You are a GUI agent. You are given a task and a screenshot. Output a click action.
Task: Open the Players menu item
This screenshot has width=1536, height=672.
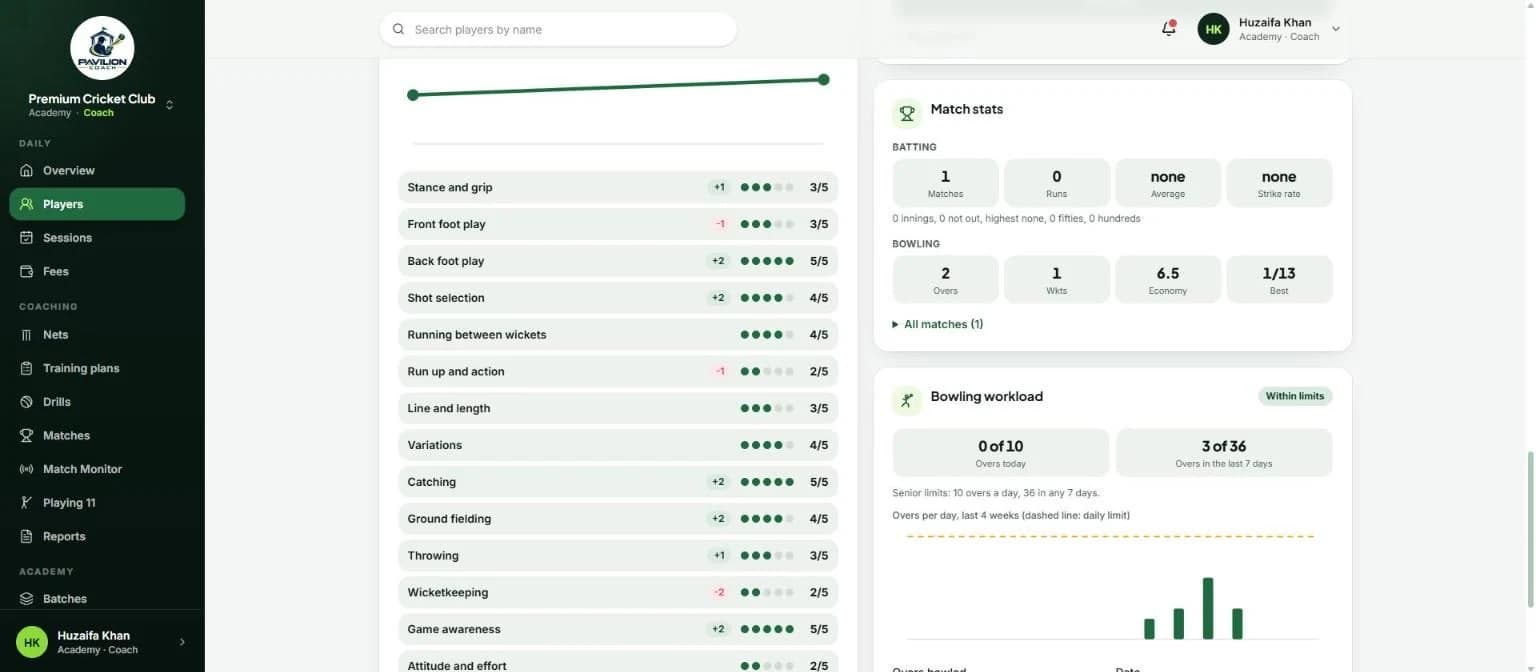tap(97, 204)
